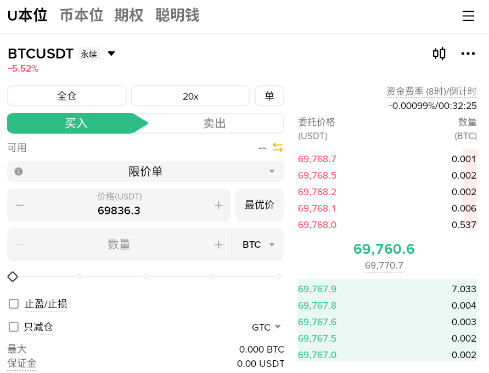Click the 最优价 best price button
Viewport: 489px width, 373px height.
pos(260,205)
